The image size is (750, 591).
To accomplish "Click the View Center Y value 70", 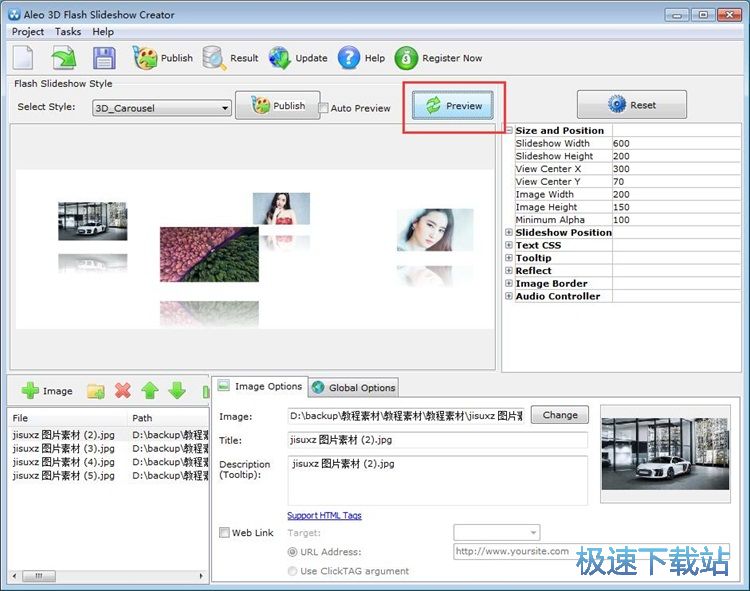I will click(676, 181).
